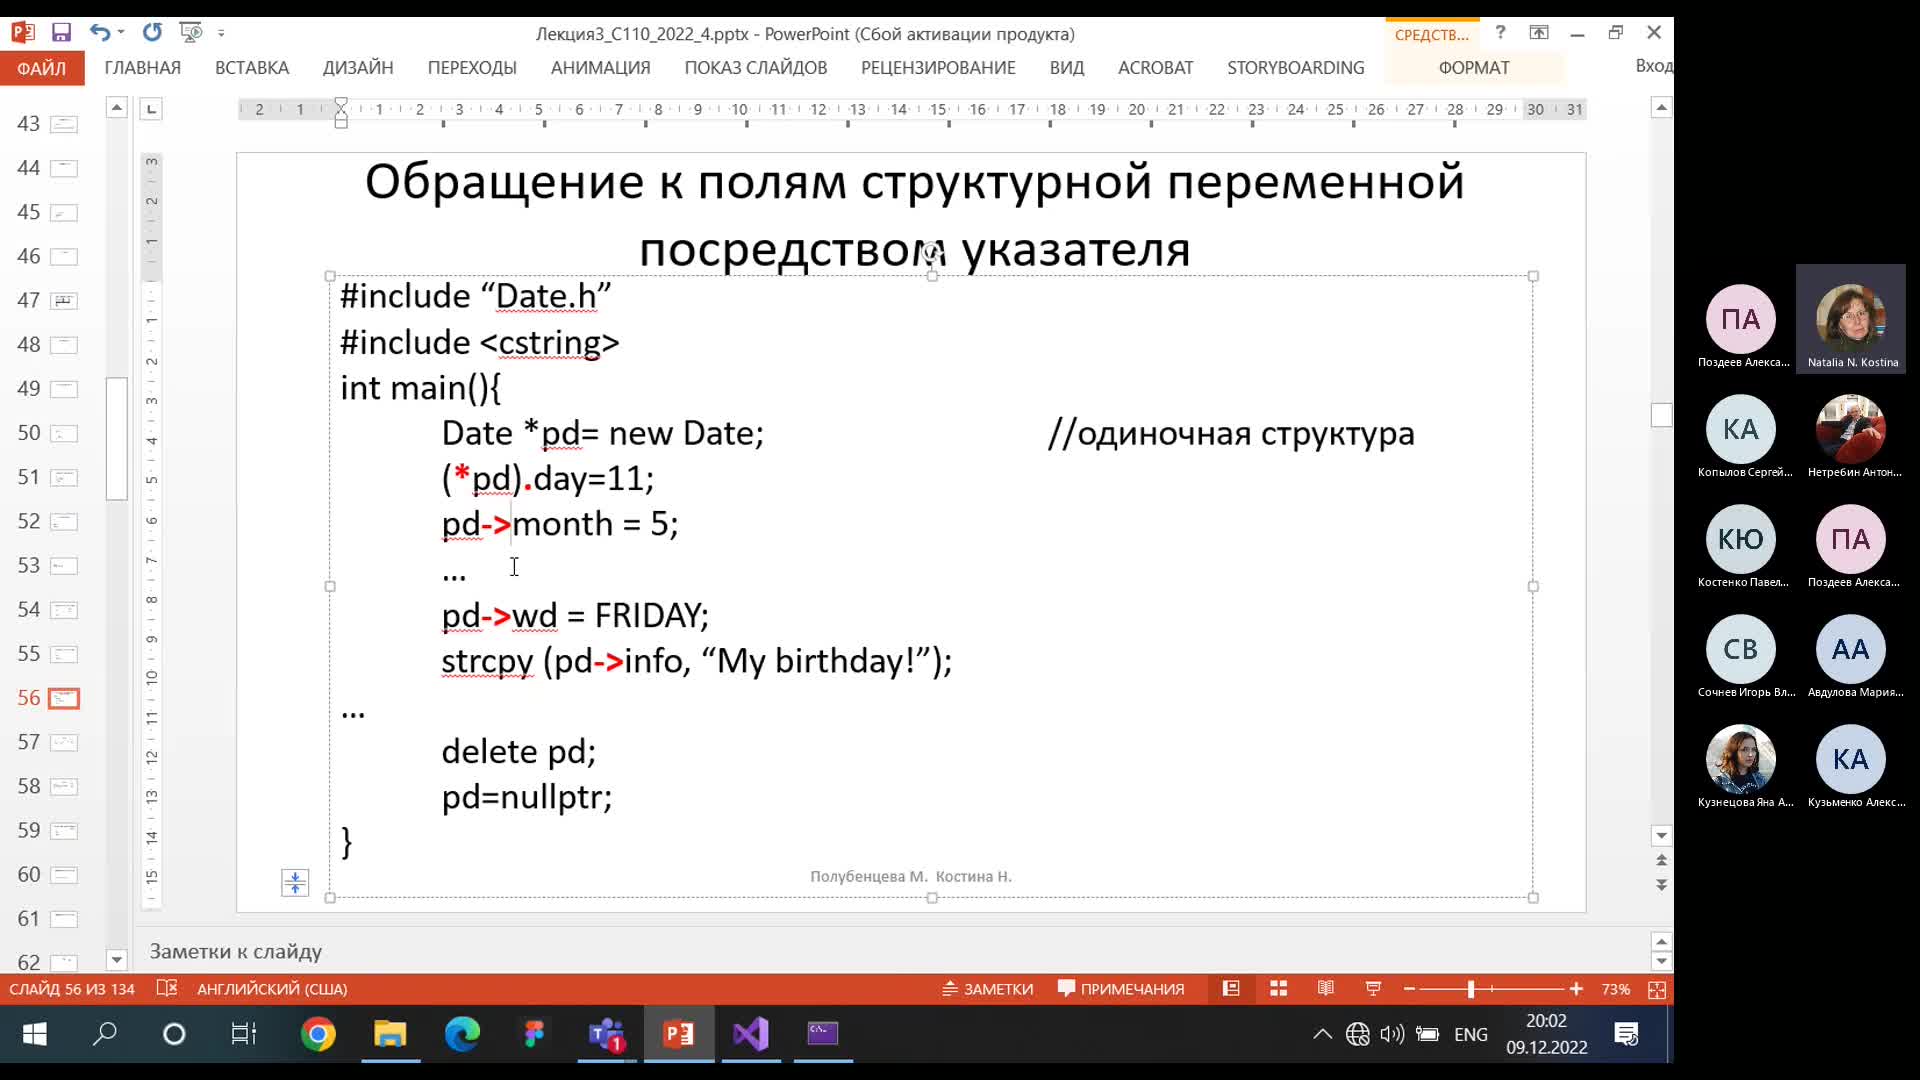The width and height of the screenshot is (1920, 1080).
Task: Click zoom out minus button
Action: coord(1410,989)
